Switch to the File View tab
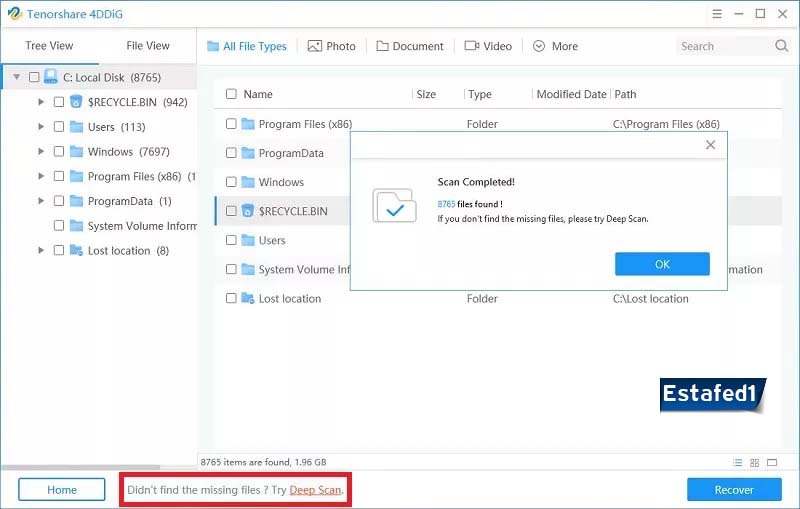This screenshot has height=509, width=800. pyautogui.click(x=148, y=46)
